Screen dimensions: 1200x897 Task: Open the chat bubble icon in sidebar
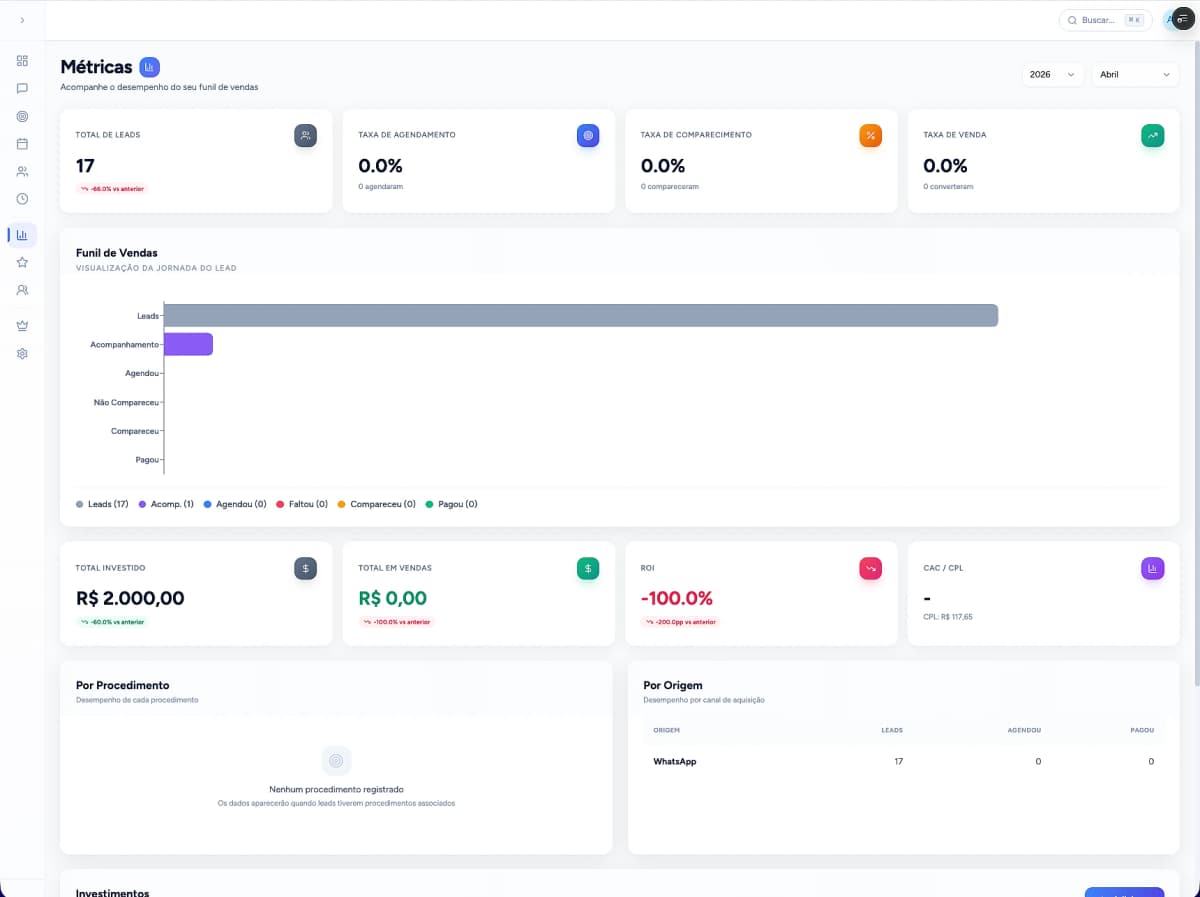point(22,88)
